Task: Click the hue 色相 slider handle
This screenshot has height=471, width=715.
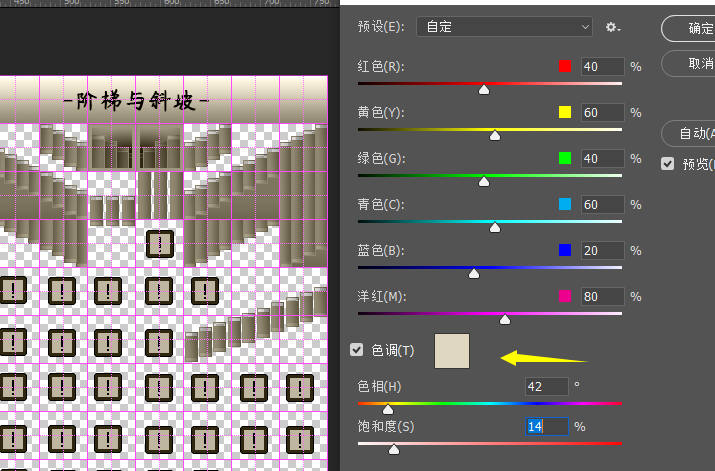Action: click(x=388, y=409)
